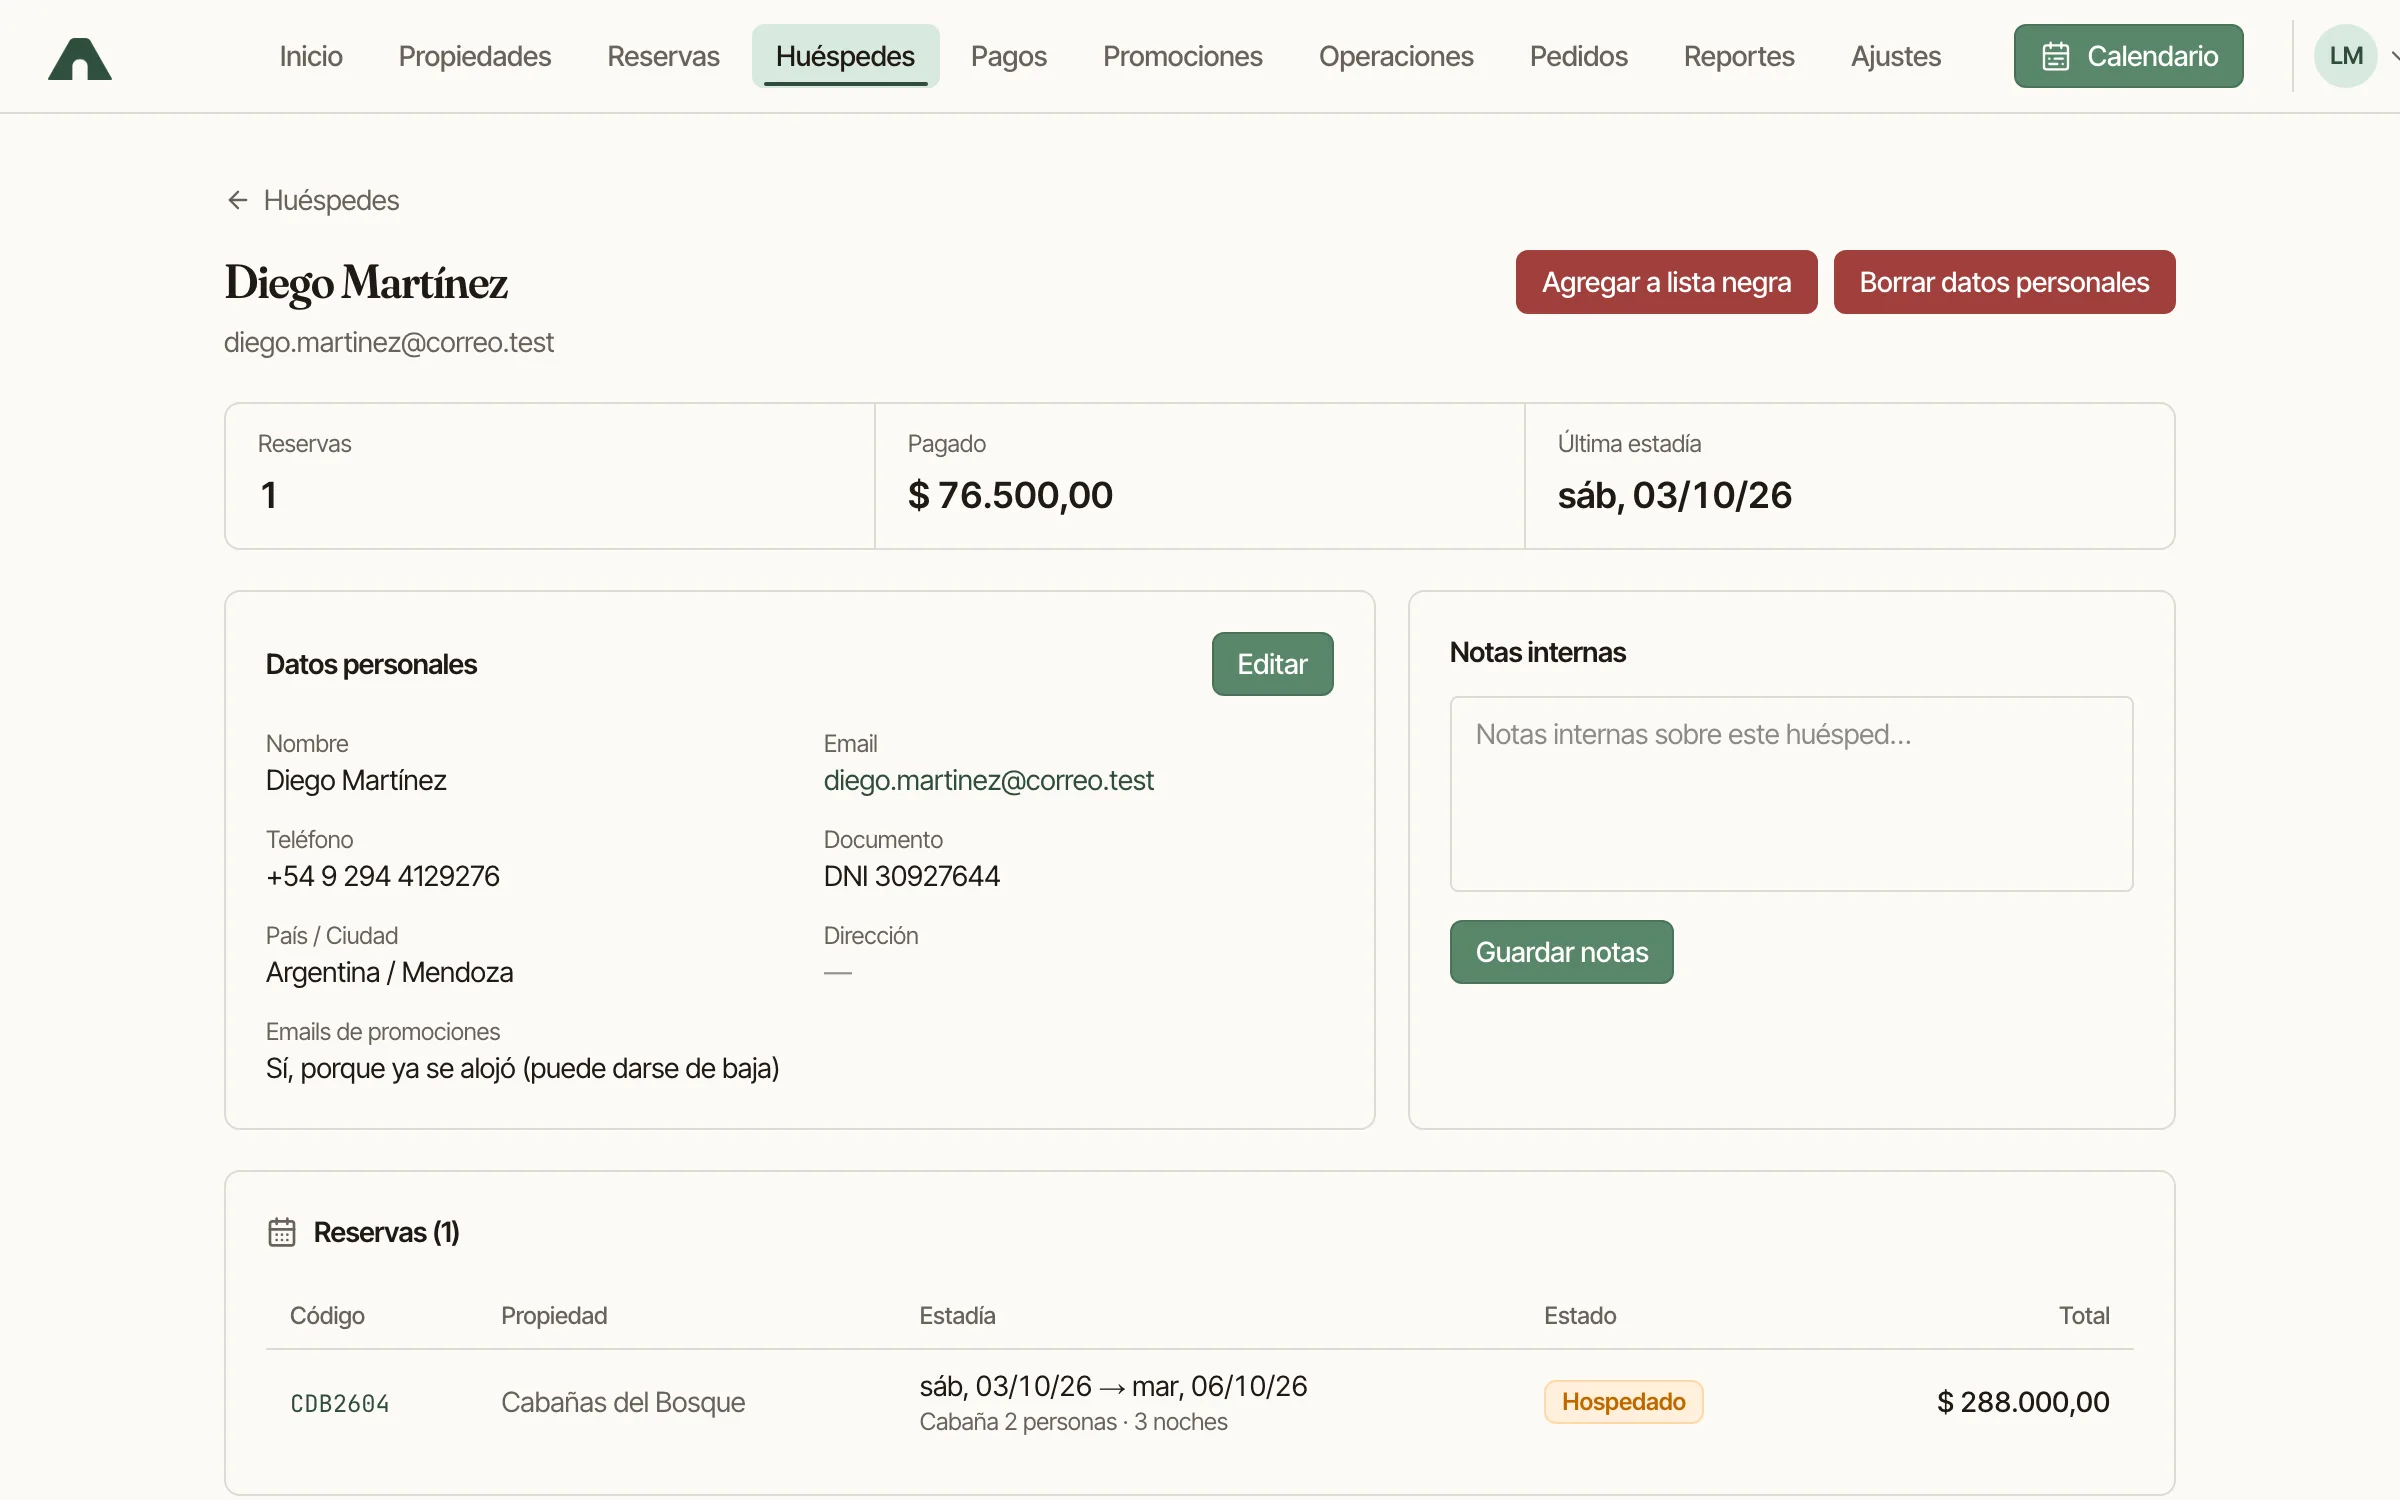Select the Huéspedes tab
The image size is (2400, 1500).
click(845, 56)
